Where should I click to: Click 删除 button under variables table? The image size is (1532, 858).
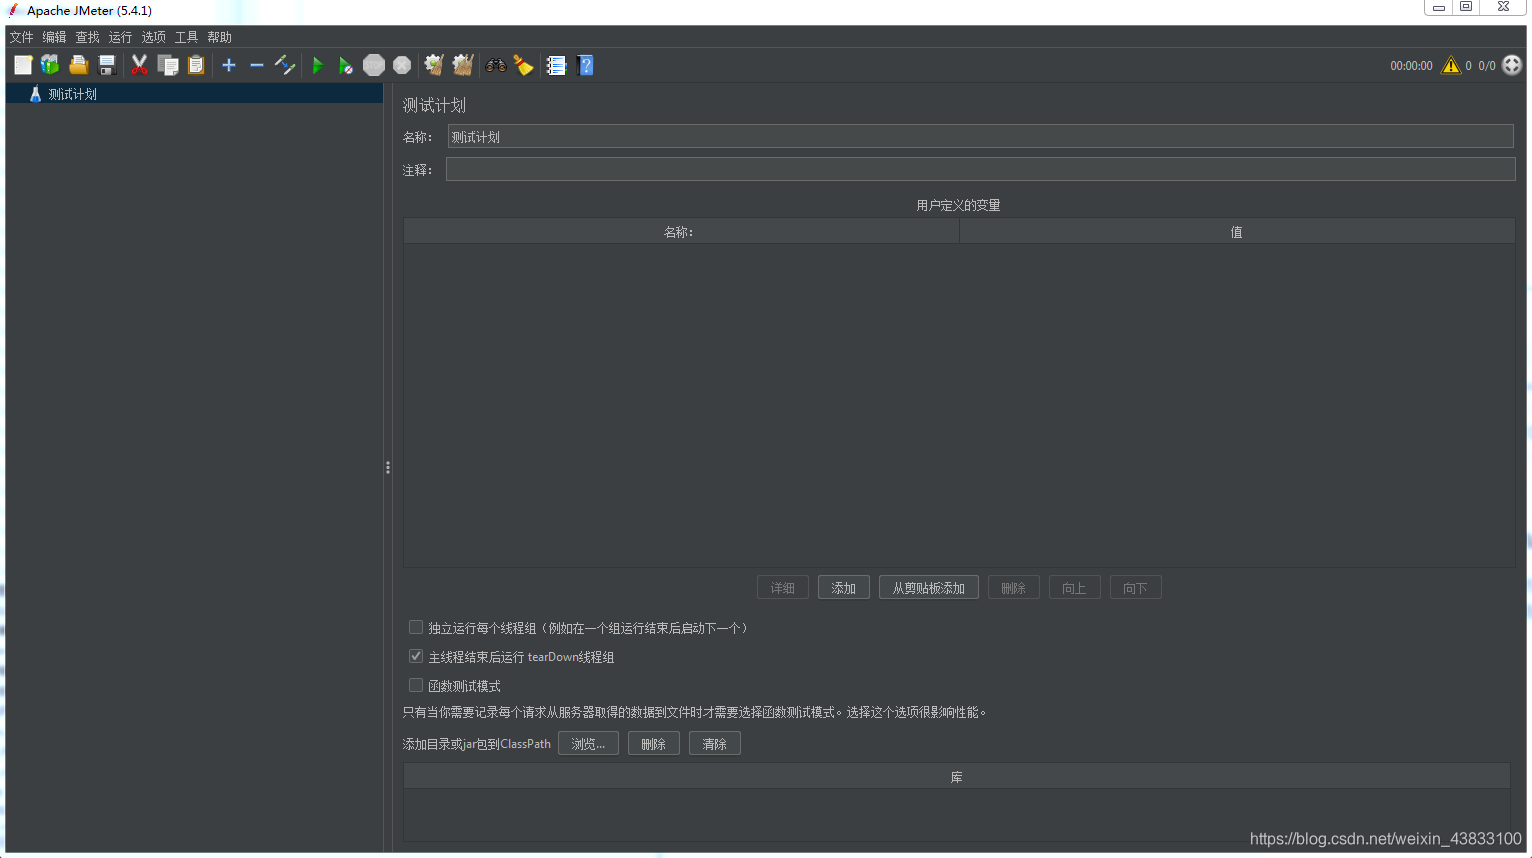(x=1014, y=588)
